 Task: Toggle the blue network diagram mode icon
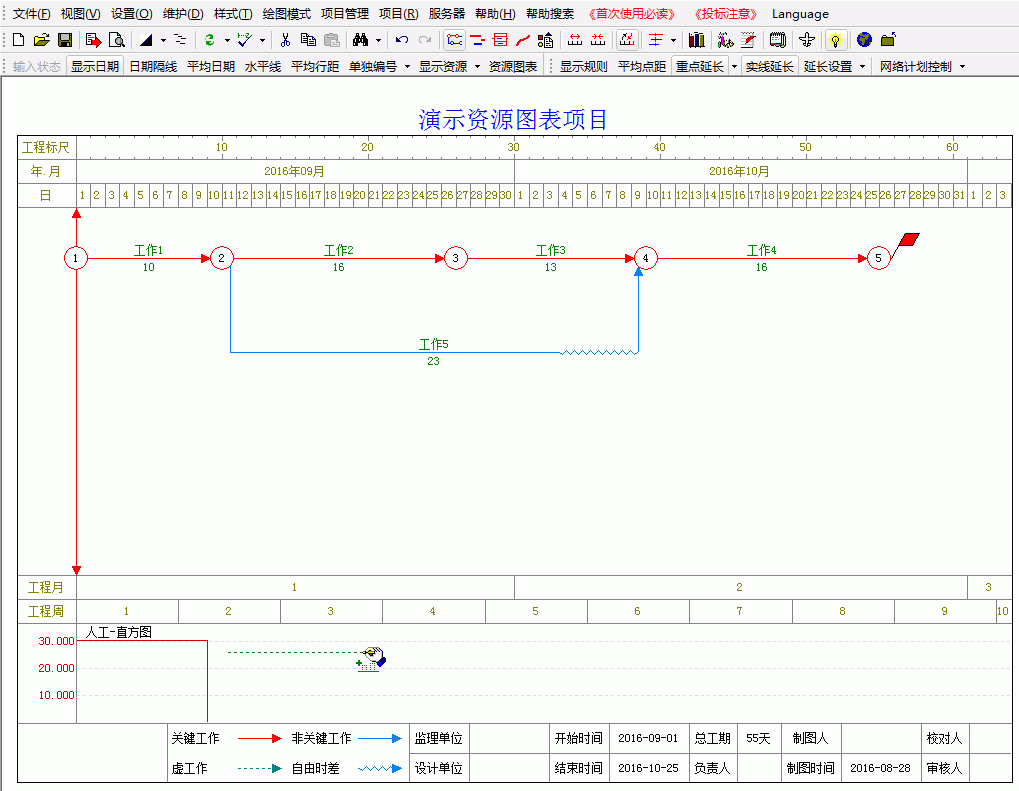pyautogui.click(x=455, y=40)
